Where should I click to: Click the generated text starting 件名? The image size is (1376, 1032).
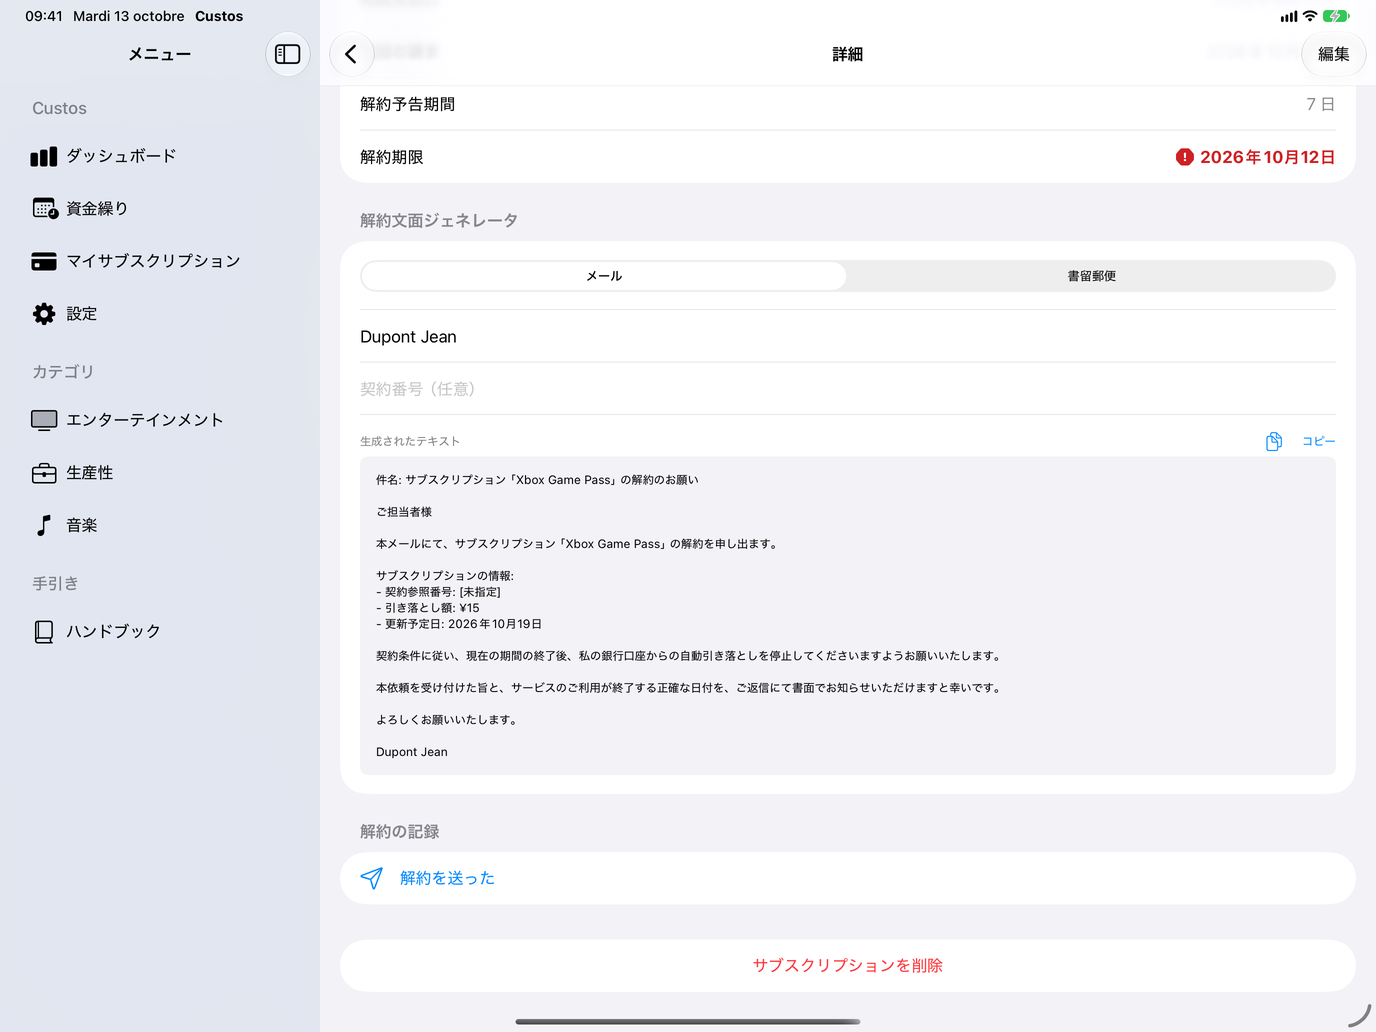pyautogui.click(x=537, y=480)
